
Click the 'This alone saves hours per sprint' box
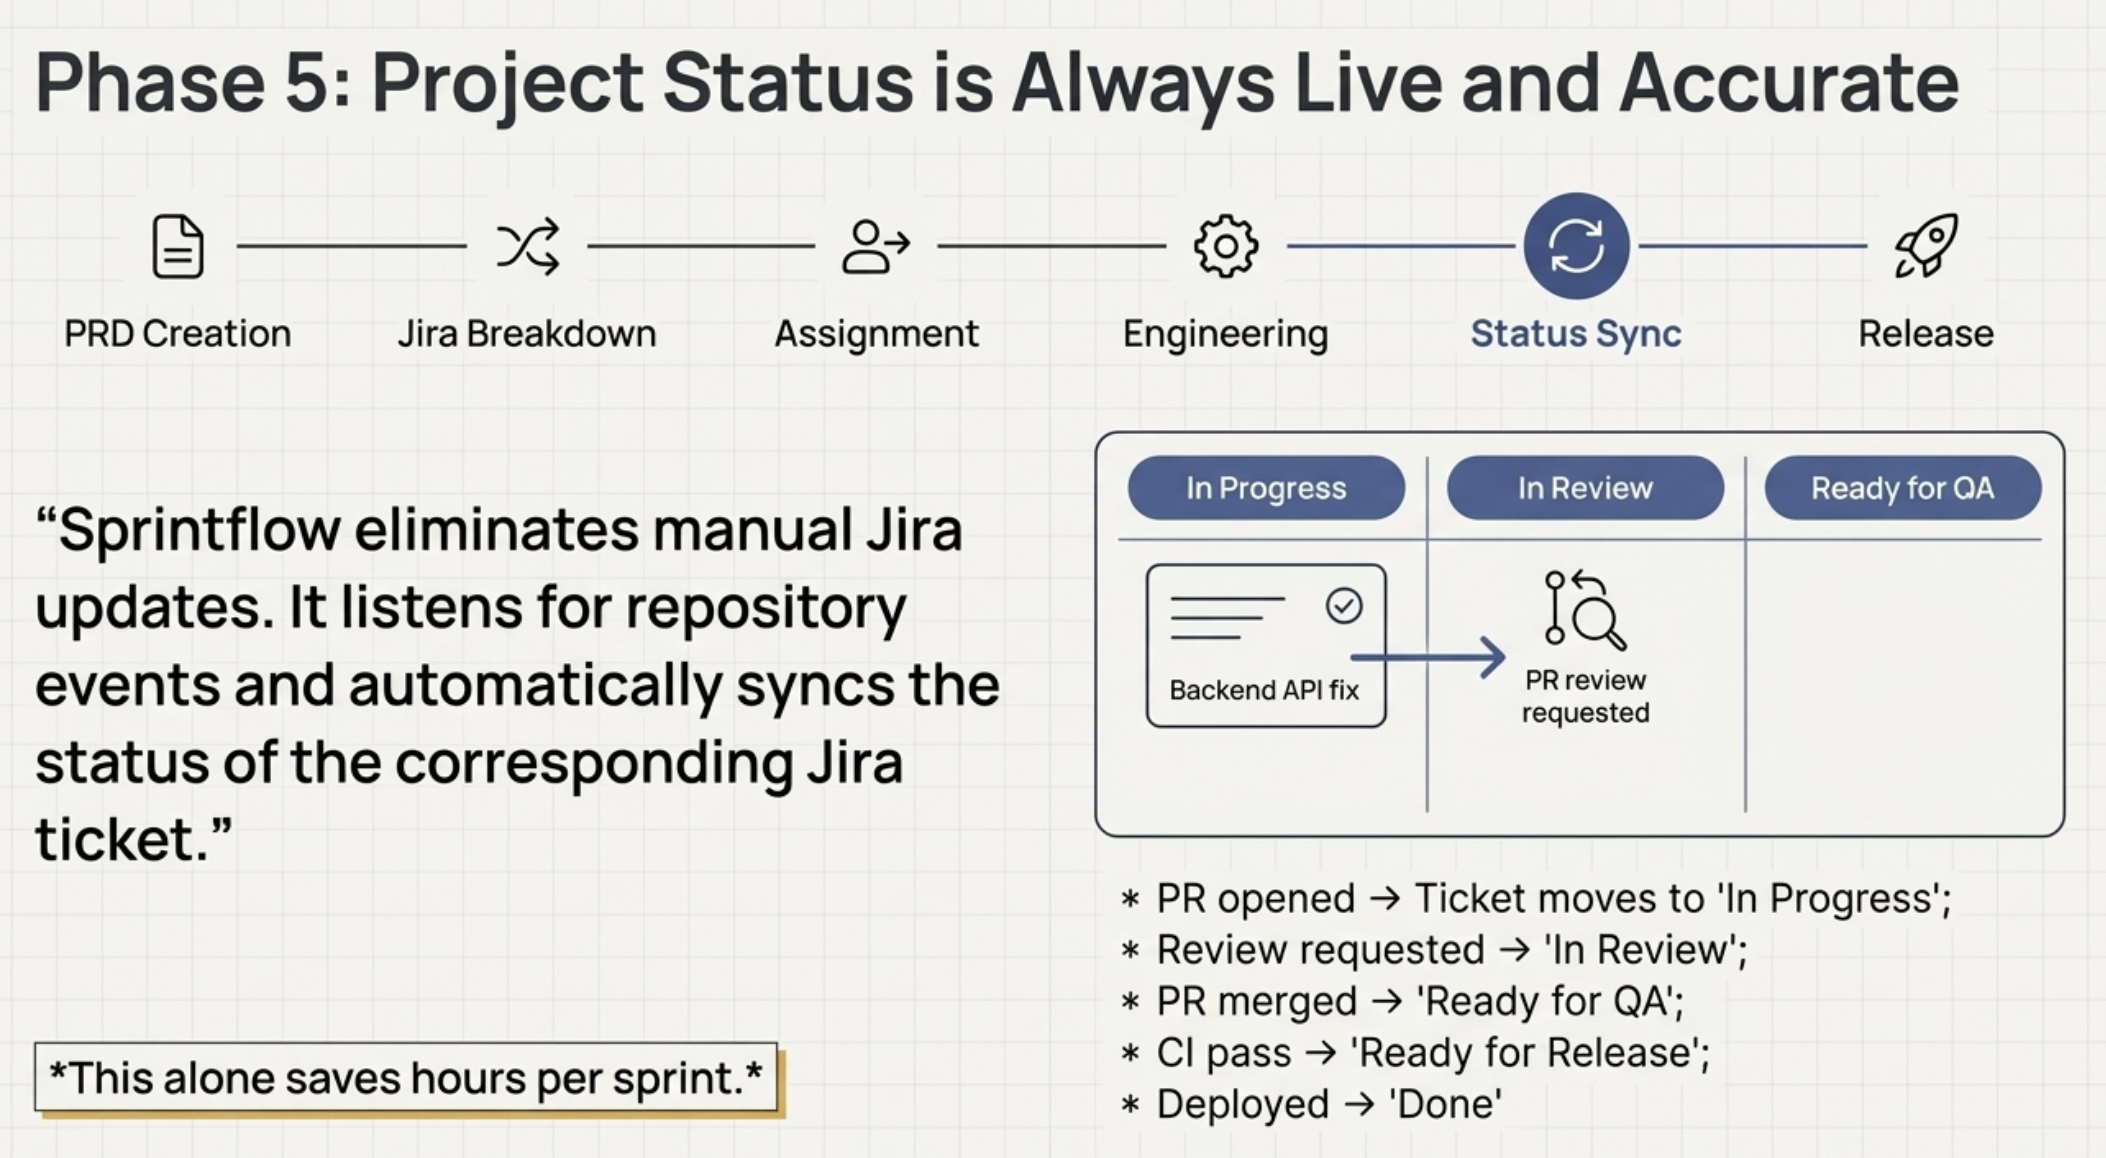[406, 1078]
